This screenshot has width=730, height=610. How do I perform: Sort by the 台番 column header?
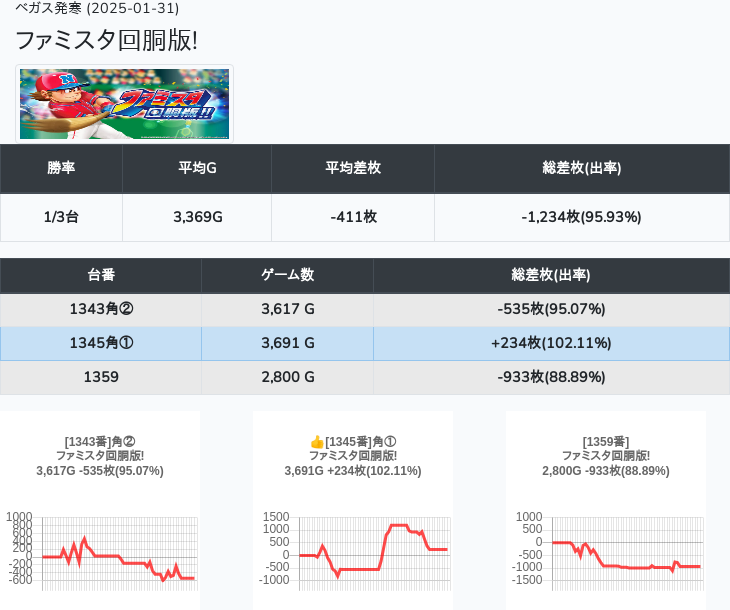(x=101, y=275)
